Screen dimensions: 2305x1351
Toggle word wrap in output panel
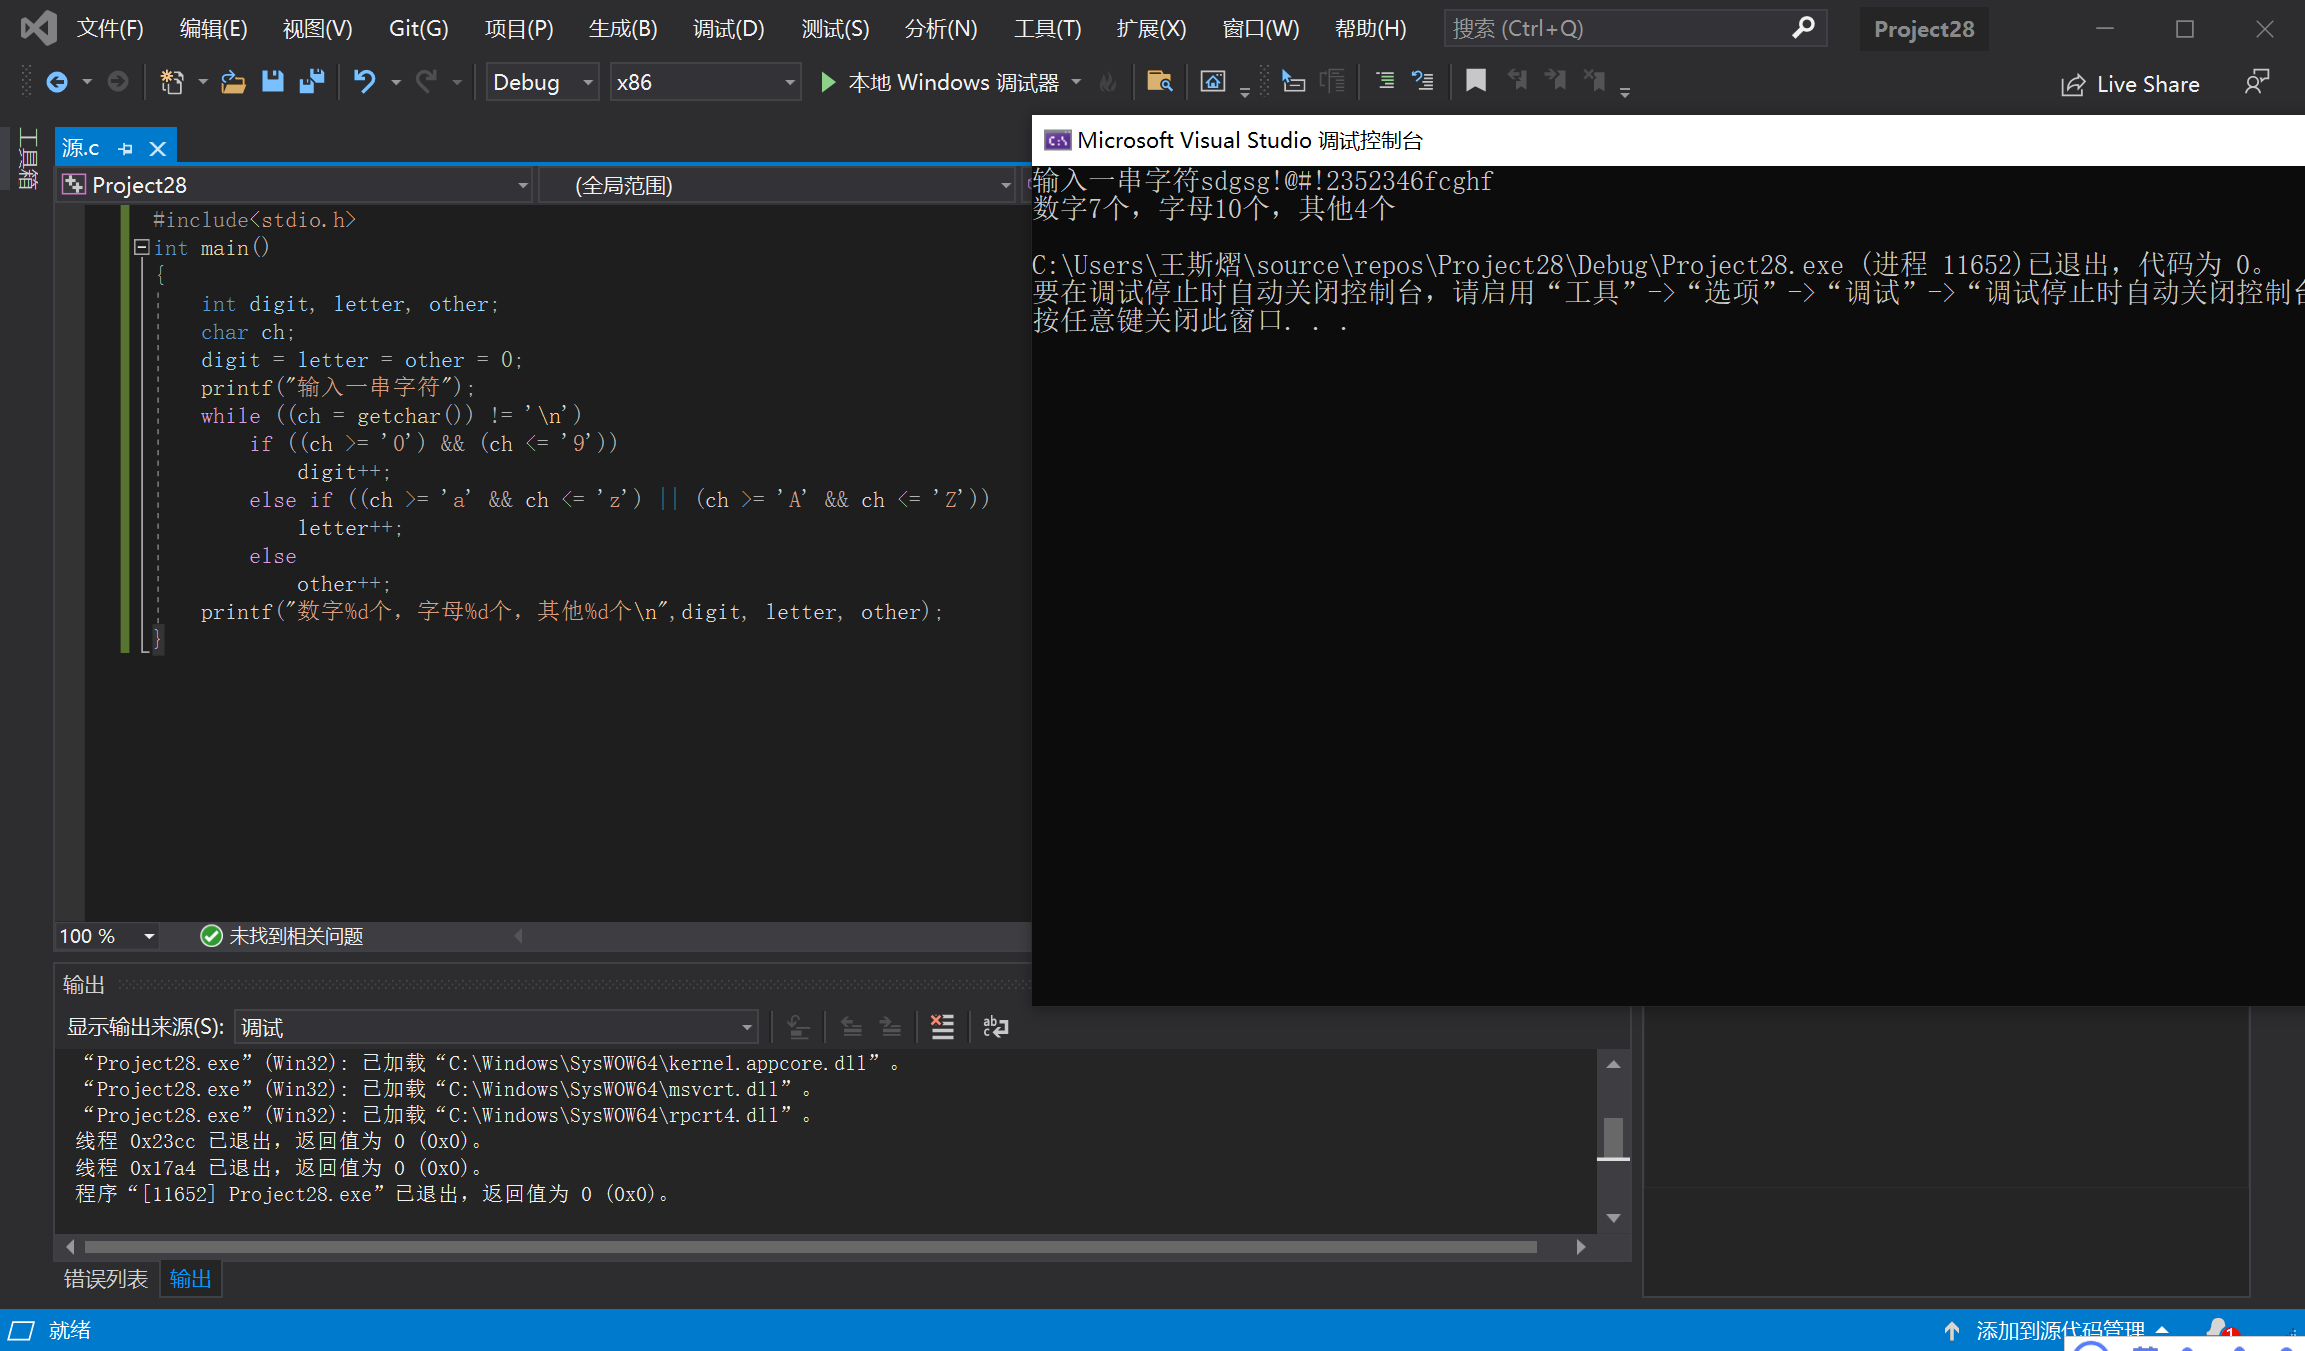(995, 1027)
